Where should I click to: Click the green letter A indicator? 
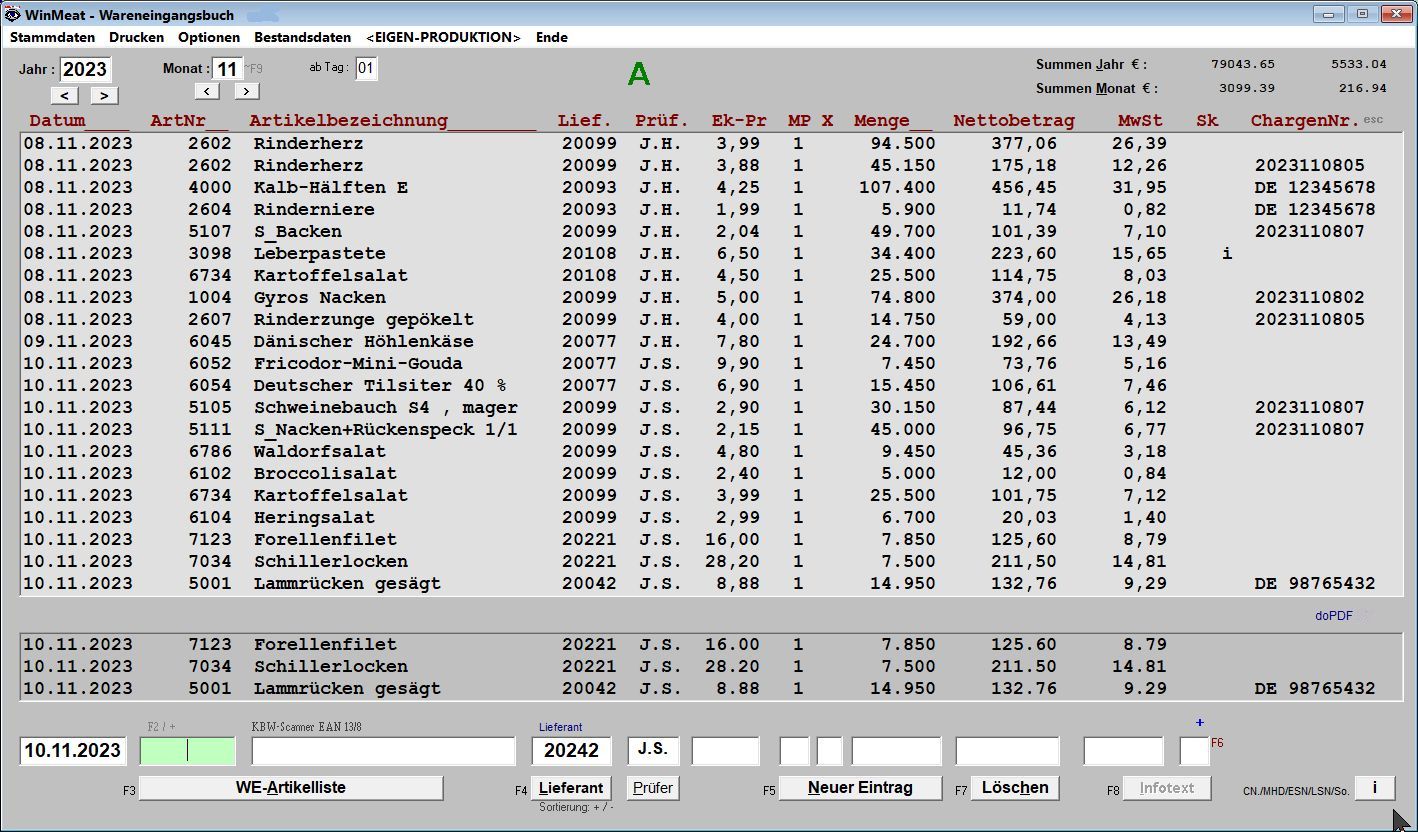click(x=638, y=74)
